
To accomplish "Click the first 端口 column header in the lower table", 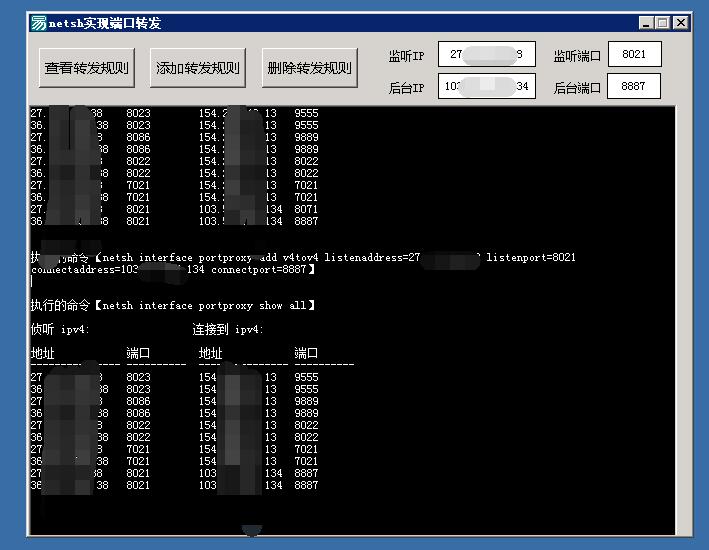I will click(x=138, y=353).
